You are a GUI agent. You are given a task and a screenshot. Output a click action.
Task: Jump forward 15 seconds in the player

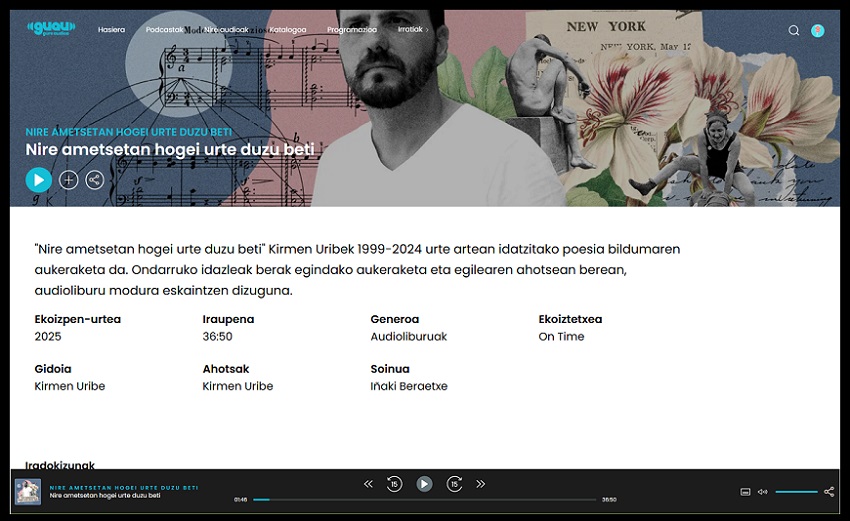pyautogui.click(x=454, y=484)
